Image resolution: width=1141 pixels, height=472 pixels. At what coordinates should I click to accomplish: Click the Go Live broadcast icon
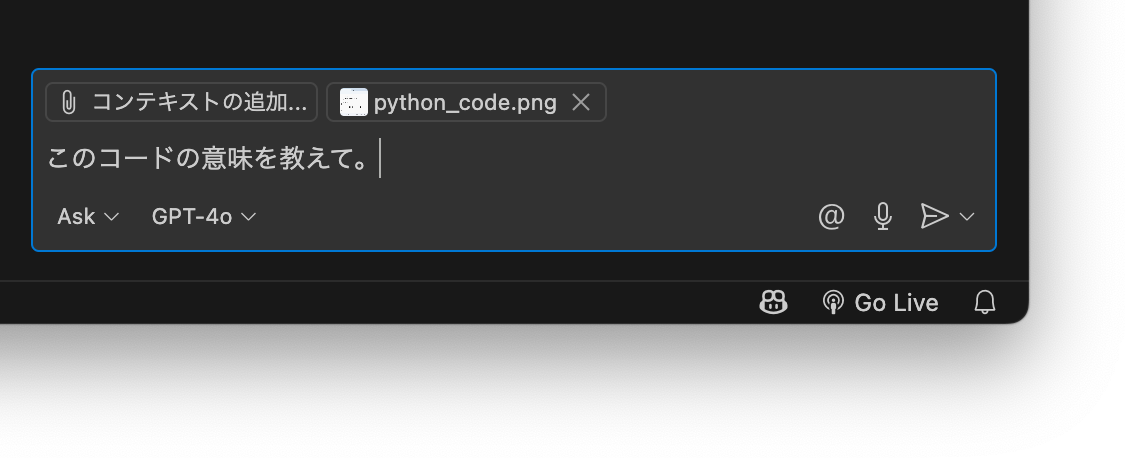click(832, 302)
